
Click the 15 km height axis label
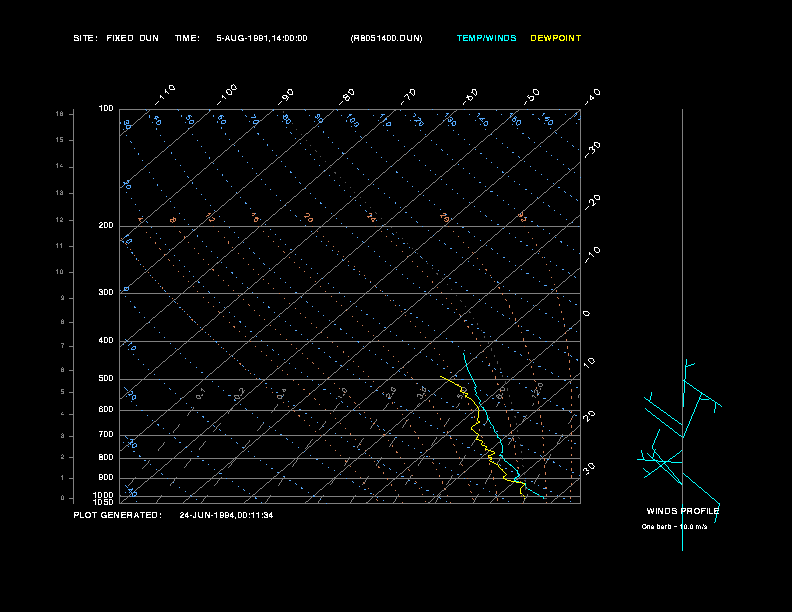[60, 140]
